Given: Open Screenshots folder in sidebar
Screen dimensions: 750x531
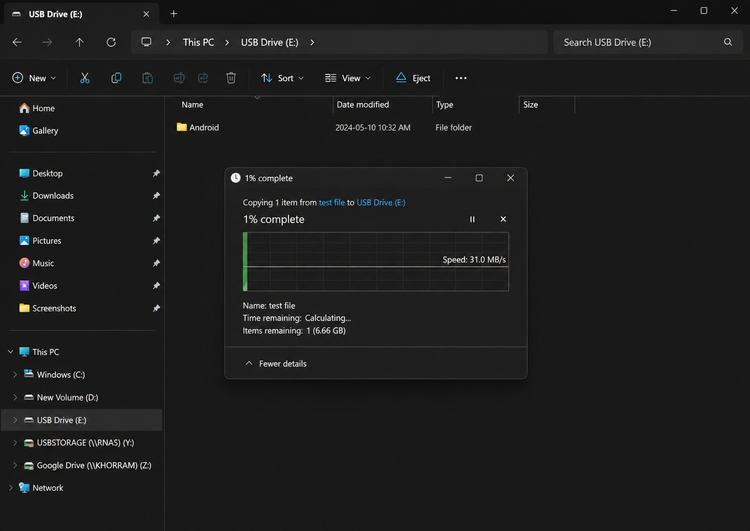Looking at the screenshot, I should [47, 308].
